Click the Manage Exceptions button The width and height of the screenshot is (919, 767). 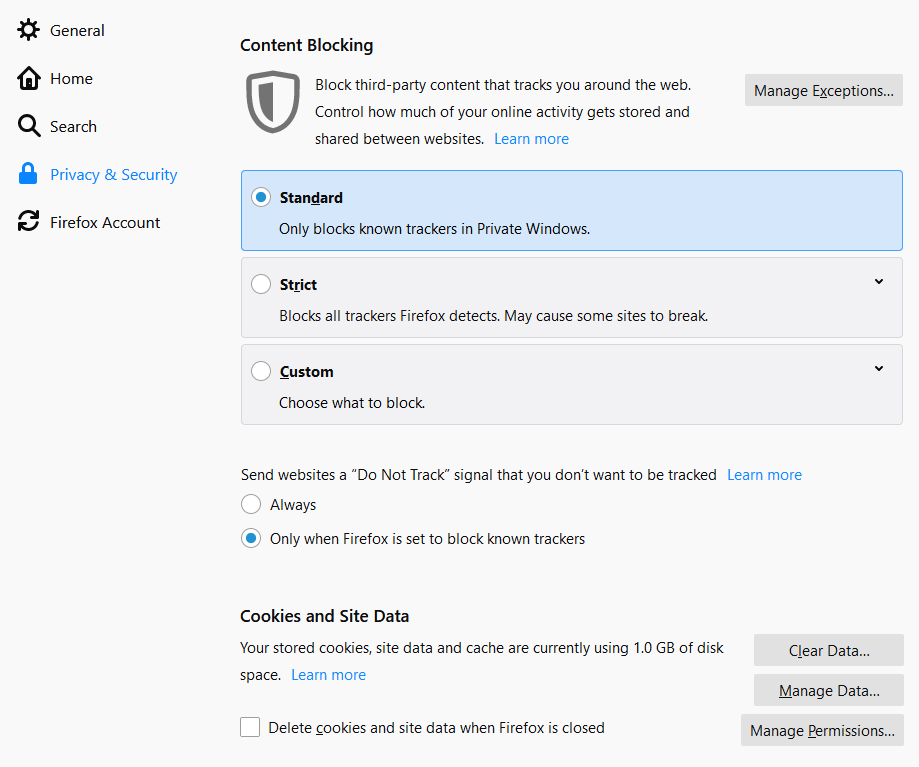click(823, 90)
